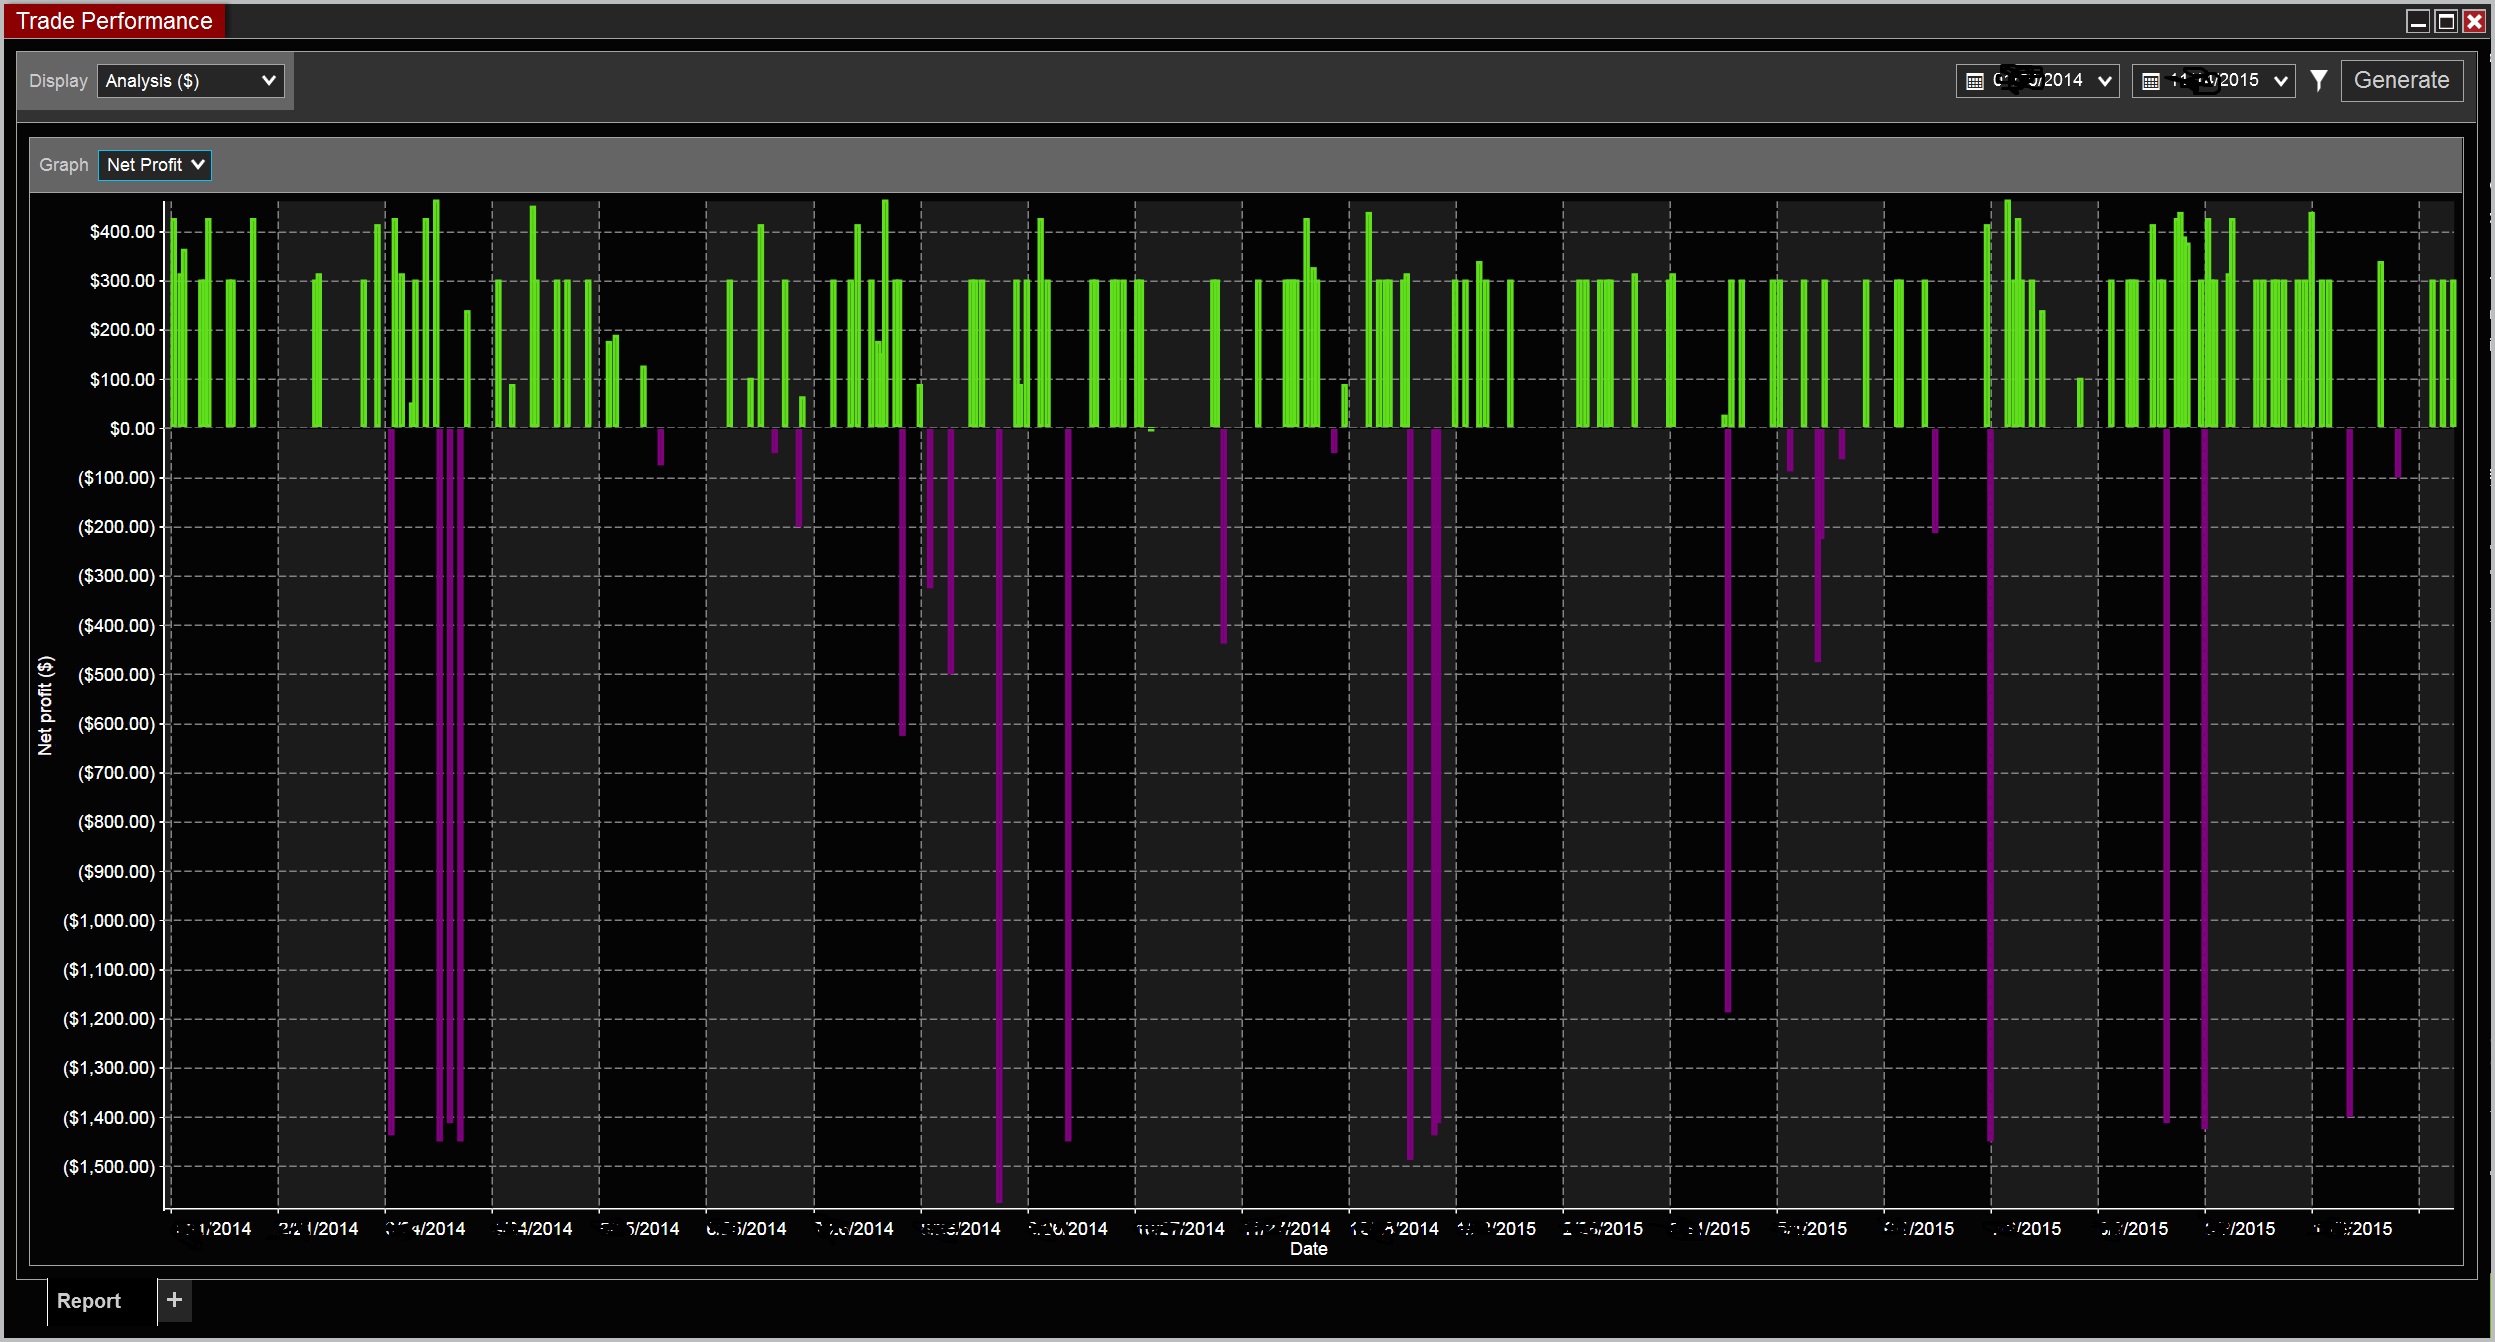
Task: Click the ($1,500.00) y-axis label
Action: click(x=109, y=1167)
